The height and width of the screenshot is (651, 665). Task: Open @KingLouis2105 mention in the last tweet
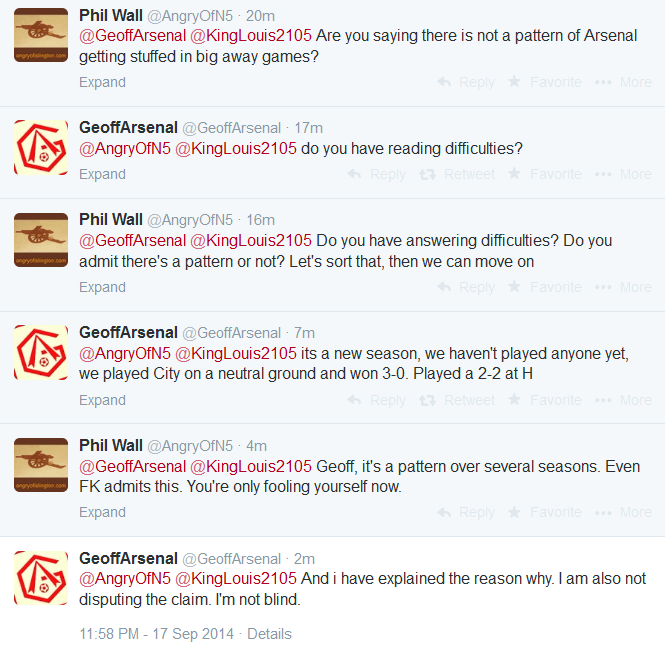click(236, 579)
